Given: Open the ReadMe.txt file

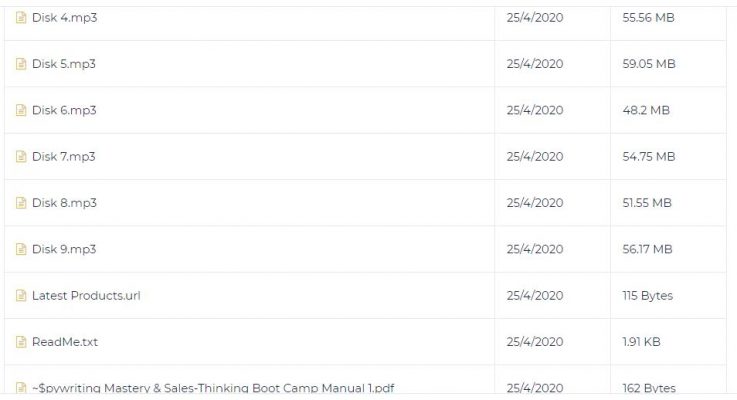Looking at the screenshot, I should [x=65, y=342].
